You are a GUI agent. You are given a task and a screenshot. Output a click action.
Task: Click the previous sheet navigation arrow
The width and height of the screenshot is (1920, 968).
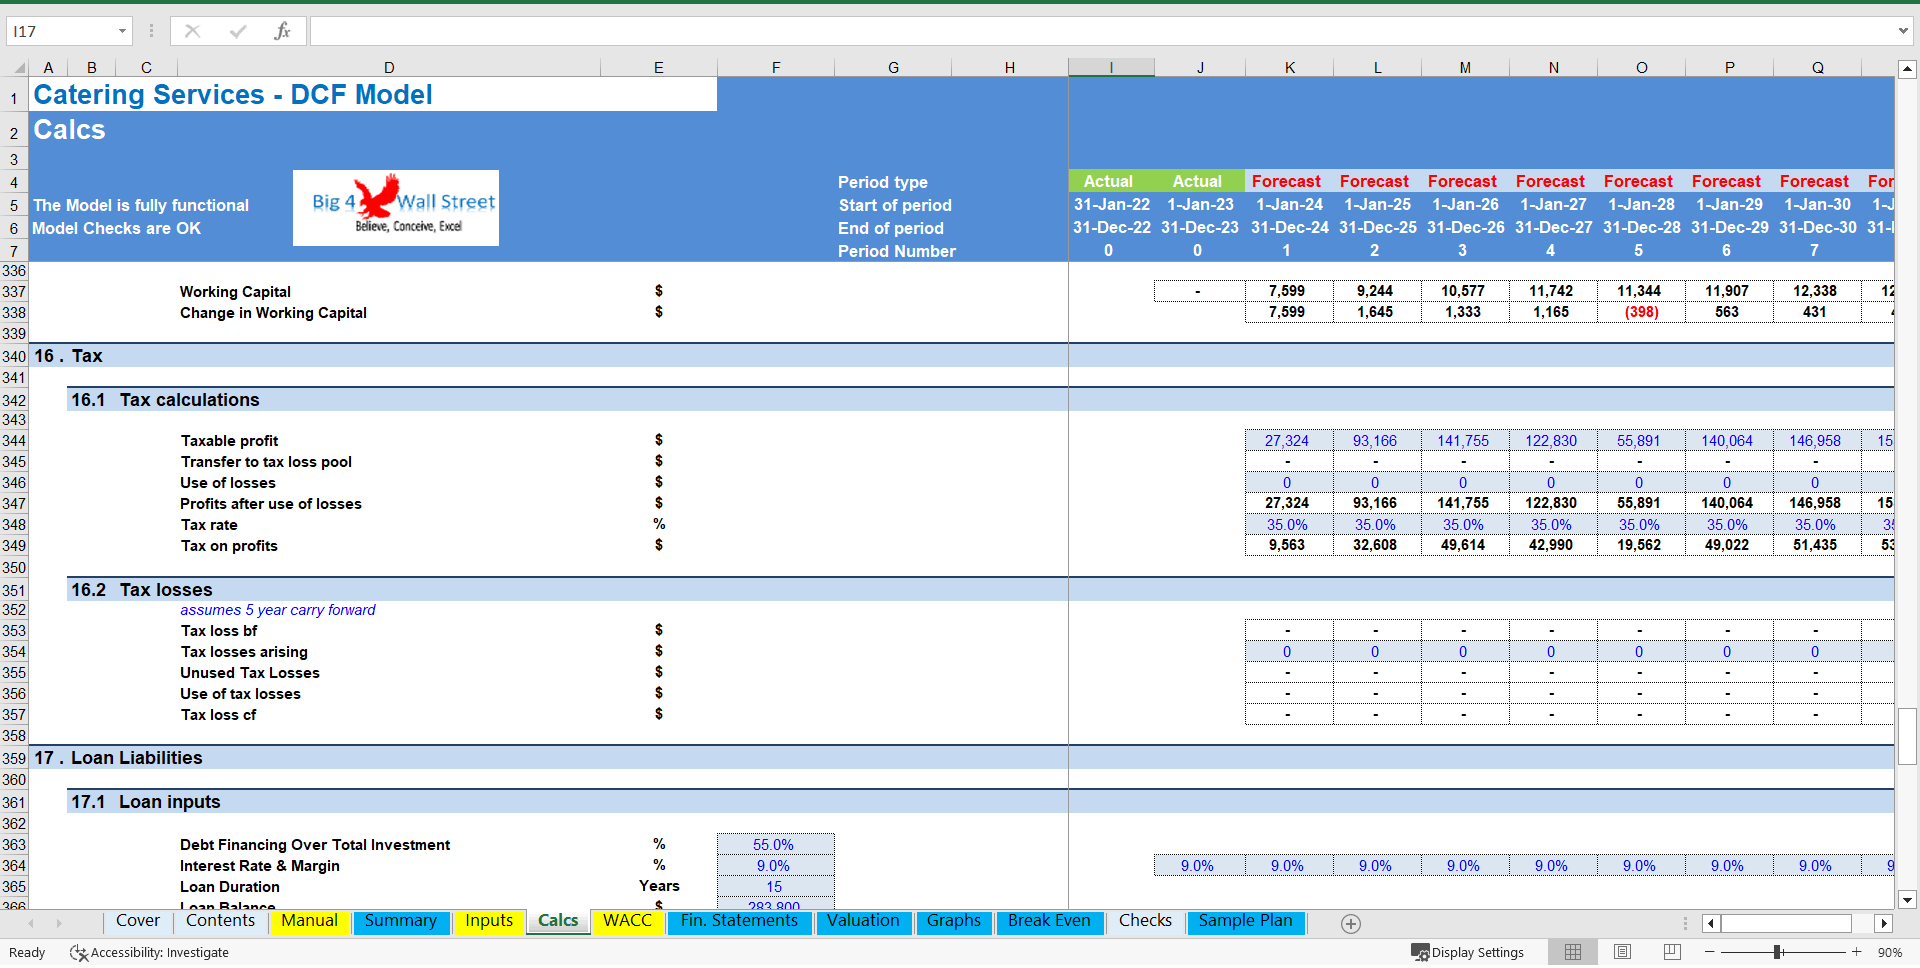(x=30, y=923)
